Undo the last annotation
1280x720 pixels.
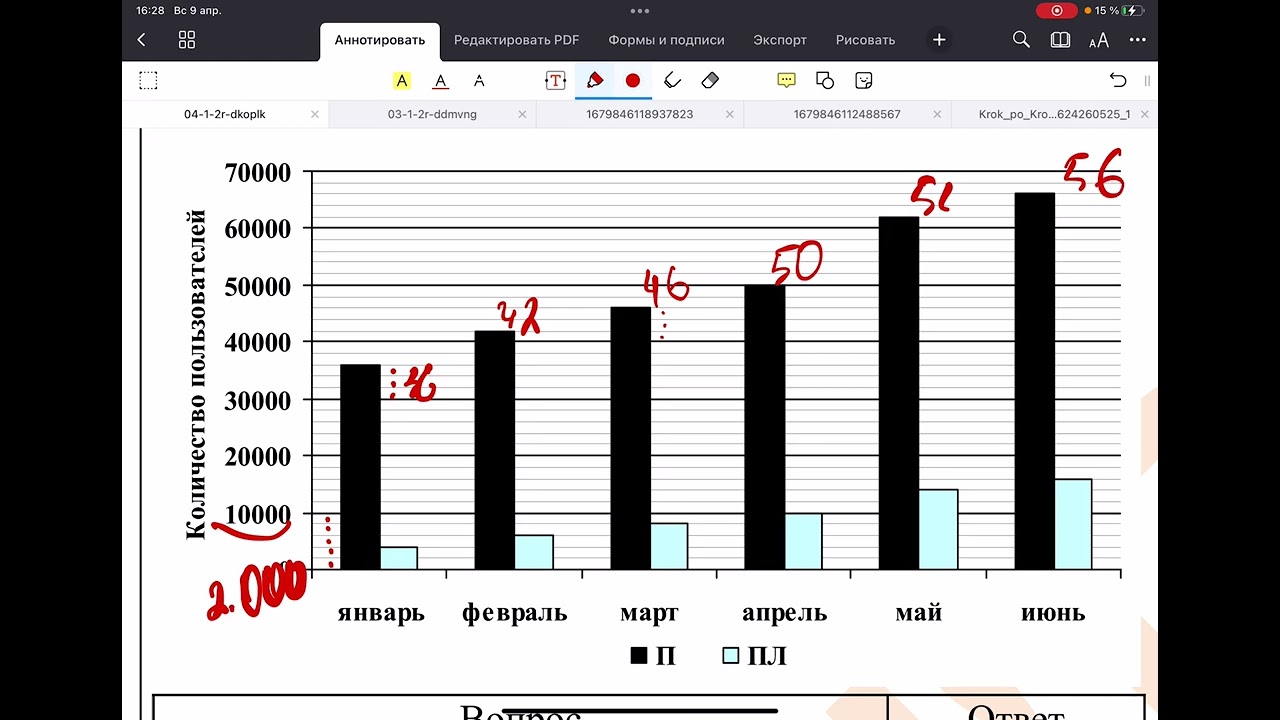(x=1118, y=81)
